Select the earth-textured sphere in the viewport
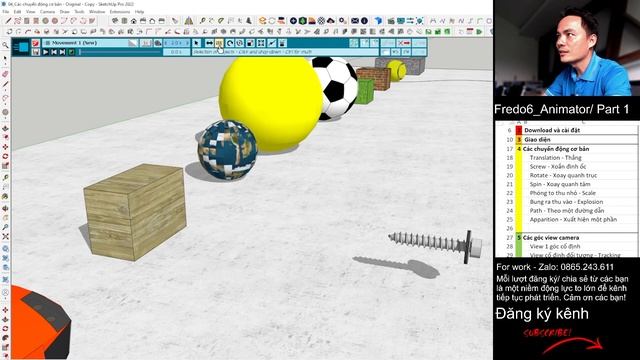Screen dimensions: 640x360 point(227,150)
